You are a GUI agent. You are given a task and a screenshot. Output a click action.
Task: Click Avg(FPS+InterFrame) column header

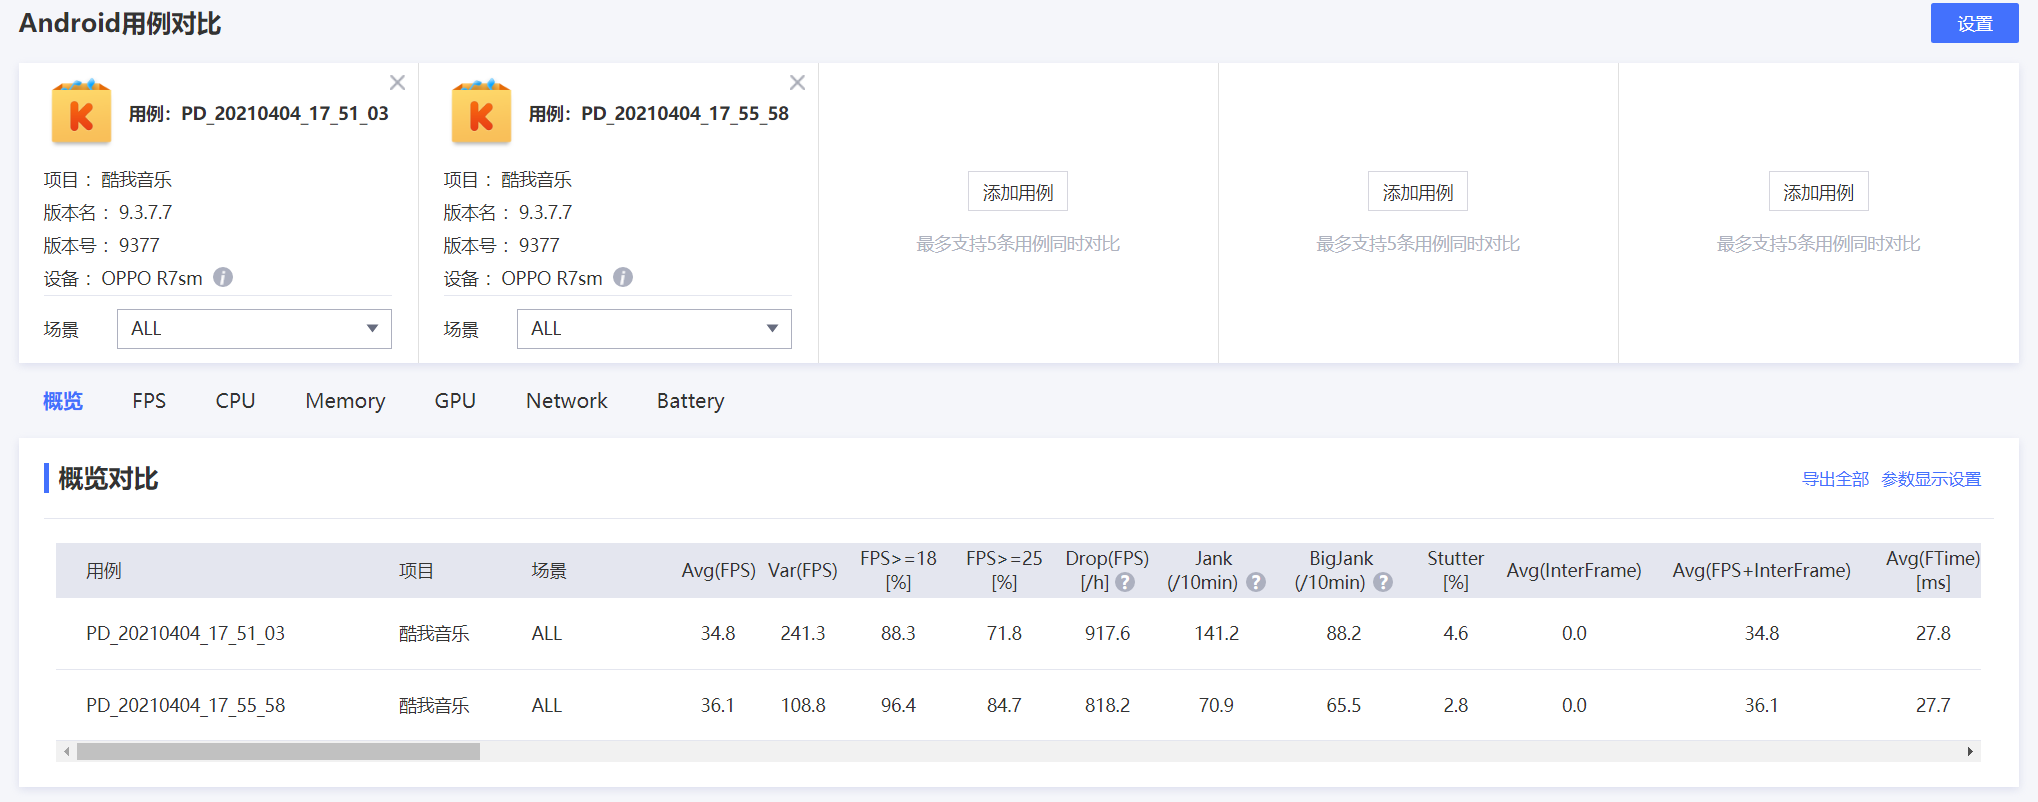pyautogui.click(x=1761, y=570)
